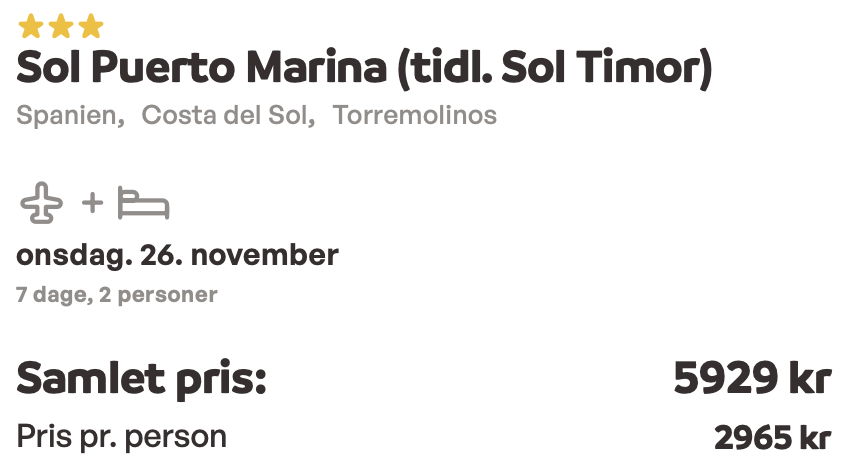Click the third yellow rating star
This screenshot has height=468, width=848.
(x=91, y=27)
